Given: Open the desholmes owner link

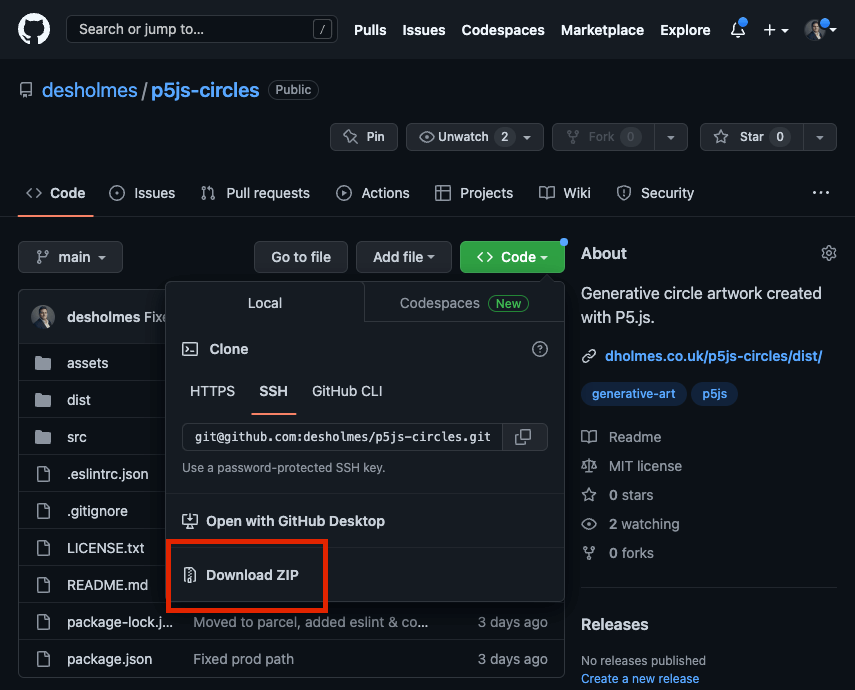Looking at the screenshot, I should coord(89,90).
